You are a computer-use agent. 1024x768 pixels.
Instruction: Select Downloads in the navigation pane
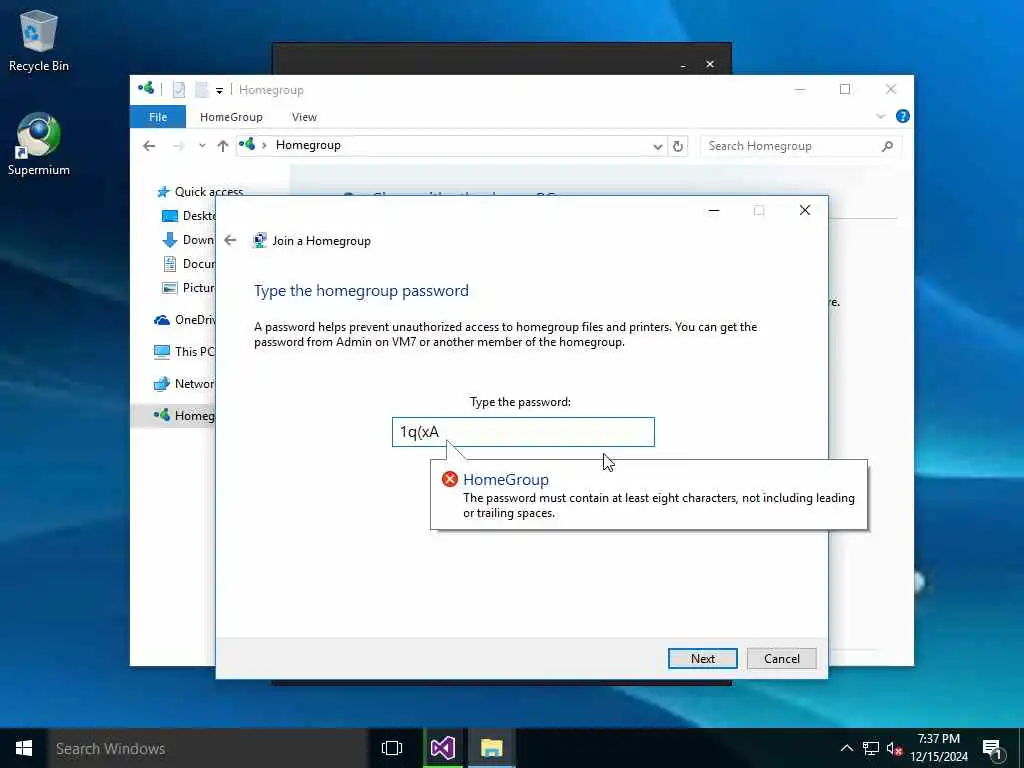pyautogui.click(x=188, y=240)
